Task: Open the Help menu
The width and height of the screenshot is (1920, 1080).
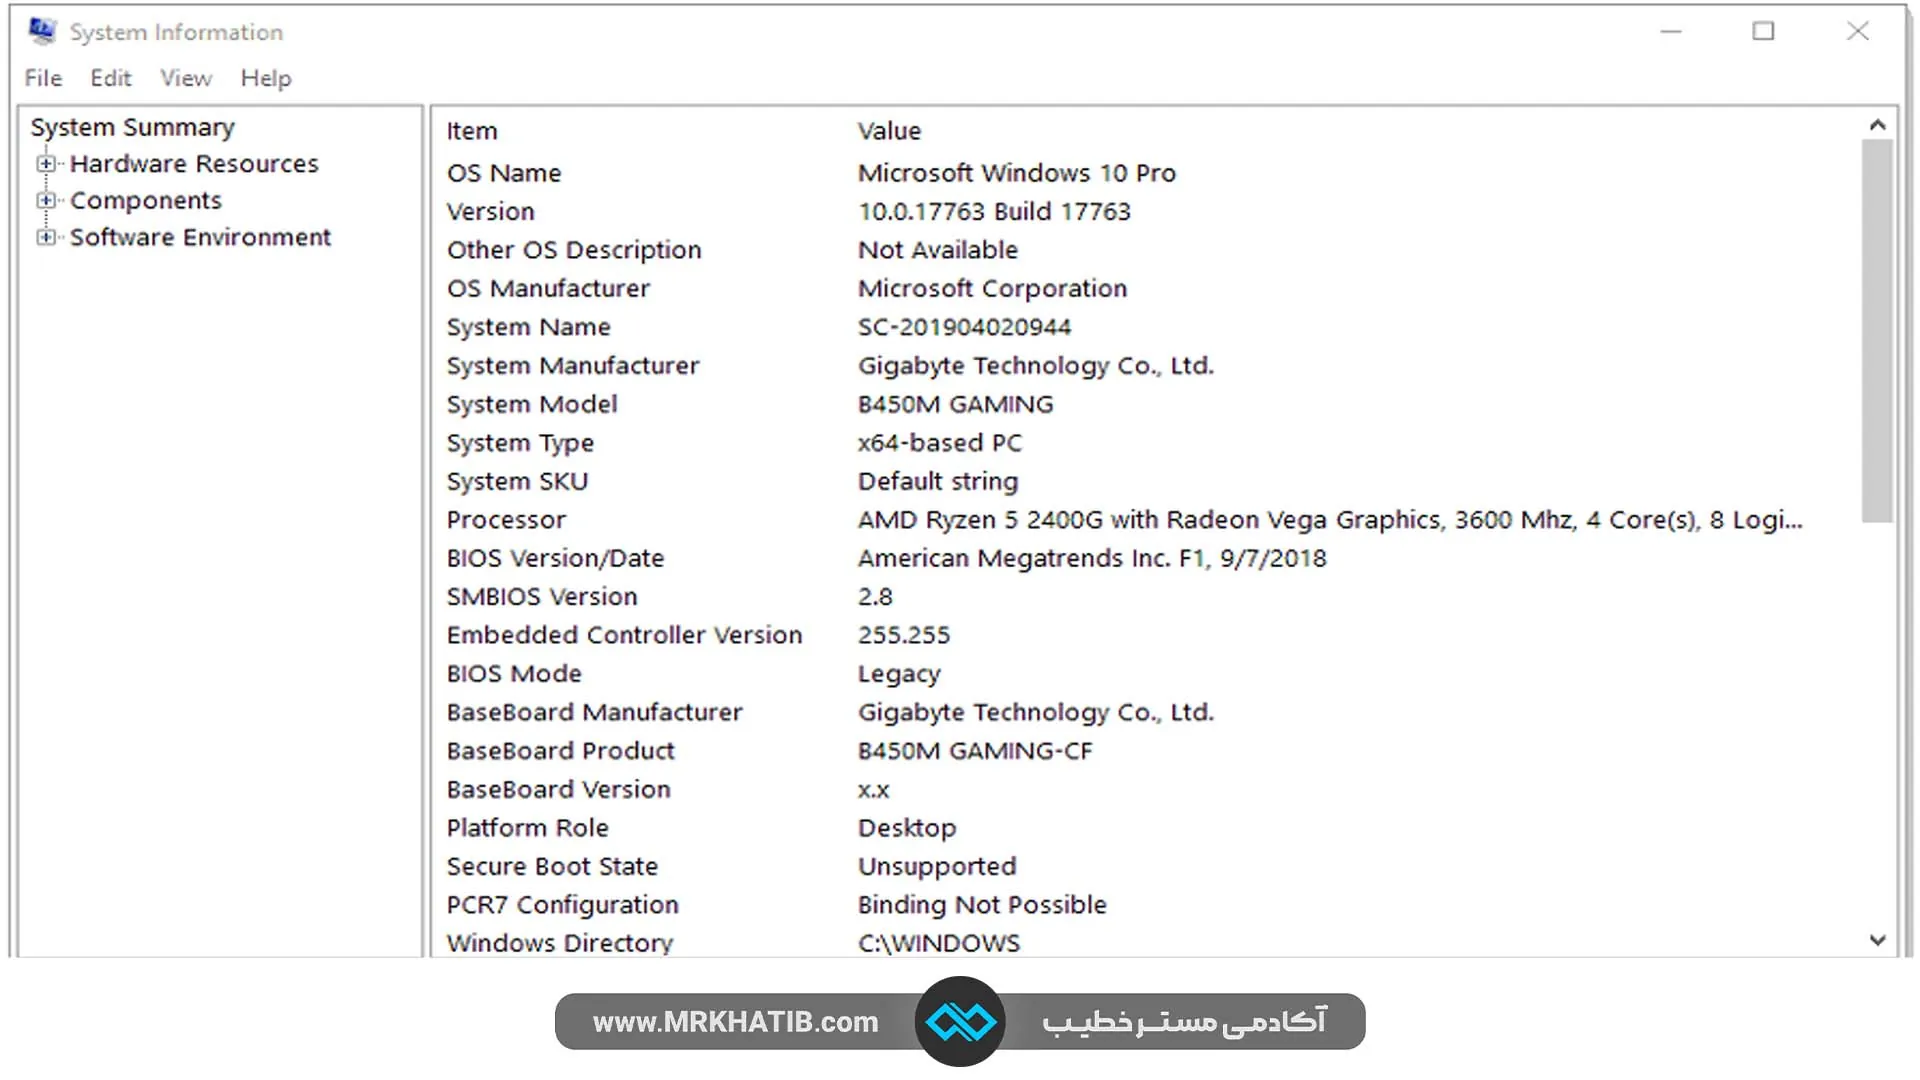Action: pyautogui.click(x=265, y=77)
